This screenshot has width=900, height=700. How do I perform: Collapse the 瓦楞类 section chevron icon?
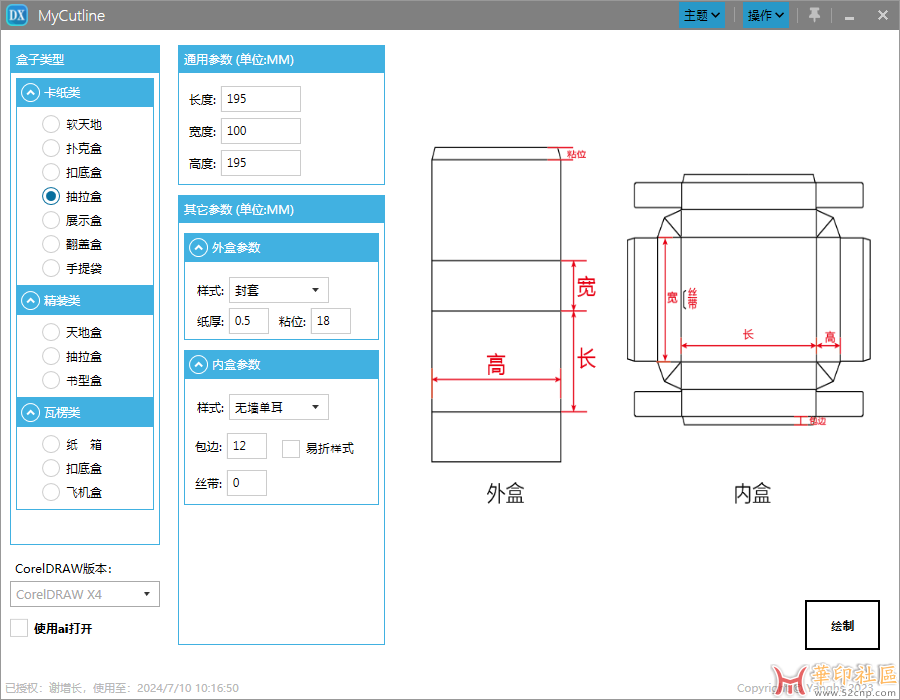29,412
